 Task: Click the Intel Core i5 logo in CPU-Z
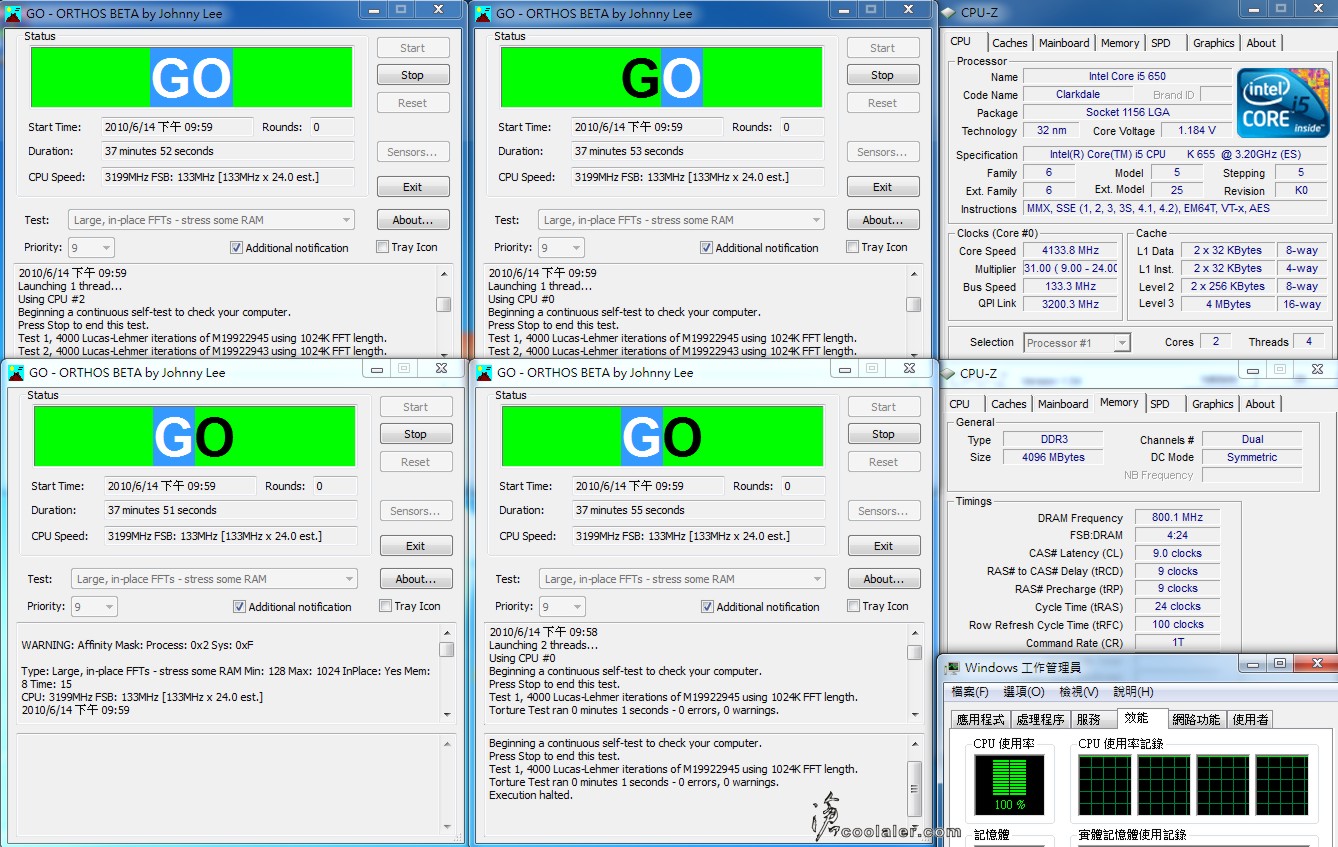coord(1283,103)
